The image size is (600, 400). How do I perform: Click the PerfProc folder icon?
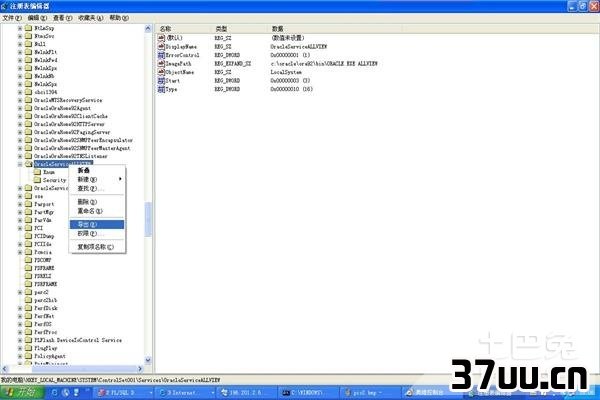pyautogui.click(x=28, y=332)
